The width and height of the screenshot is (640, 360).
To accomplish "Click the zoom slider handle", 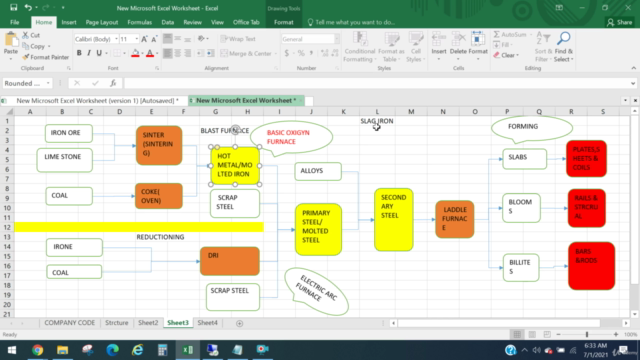I will [587, 335].
